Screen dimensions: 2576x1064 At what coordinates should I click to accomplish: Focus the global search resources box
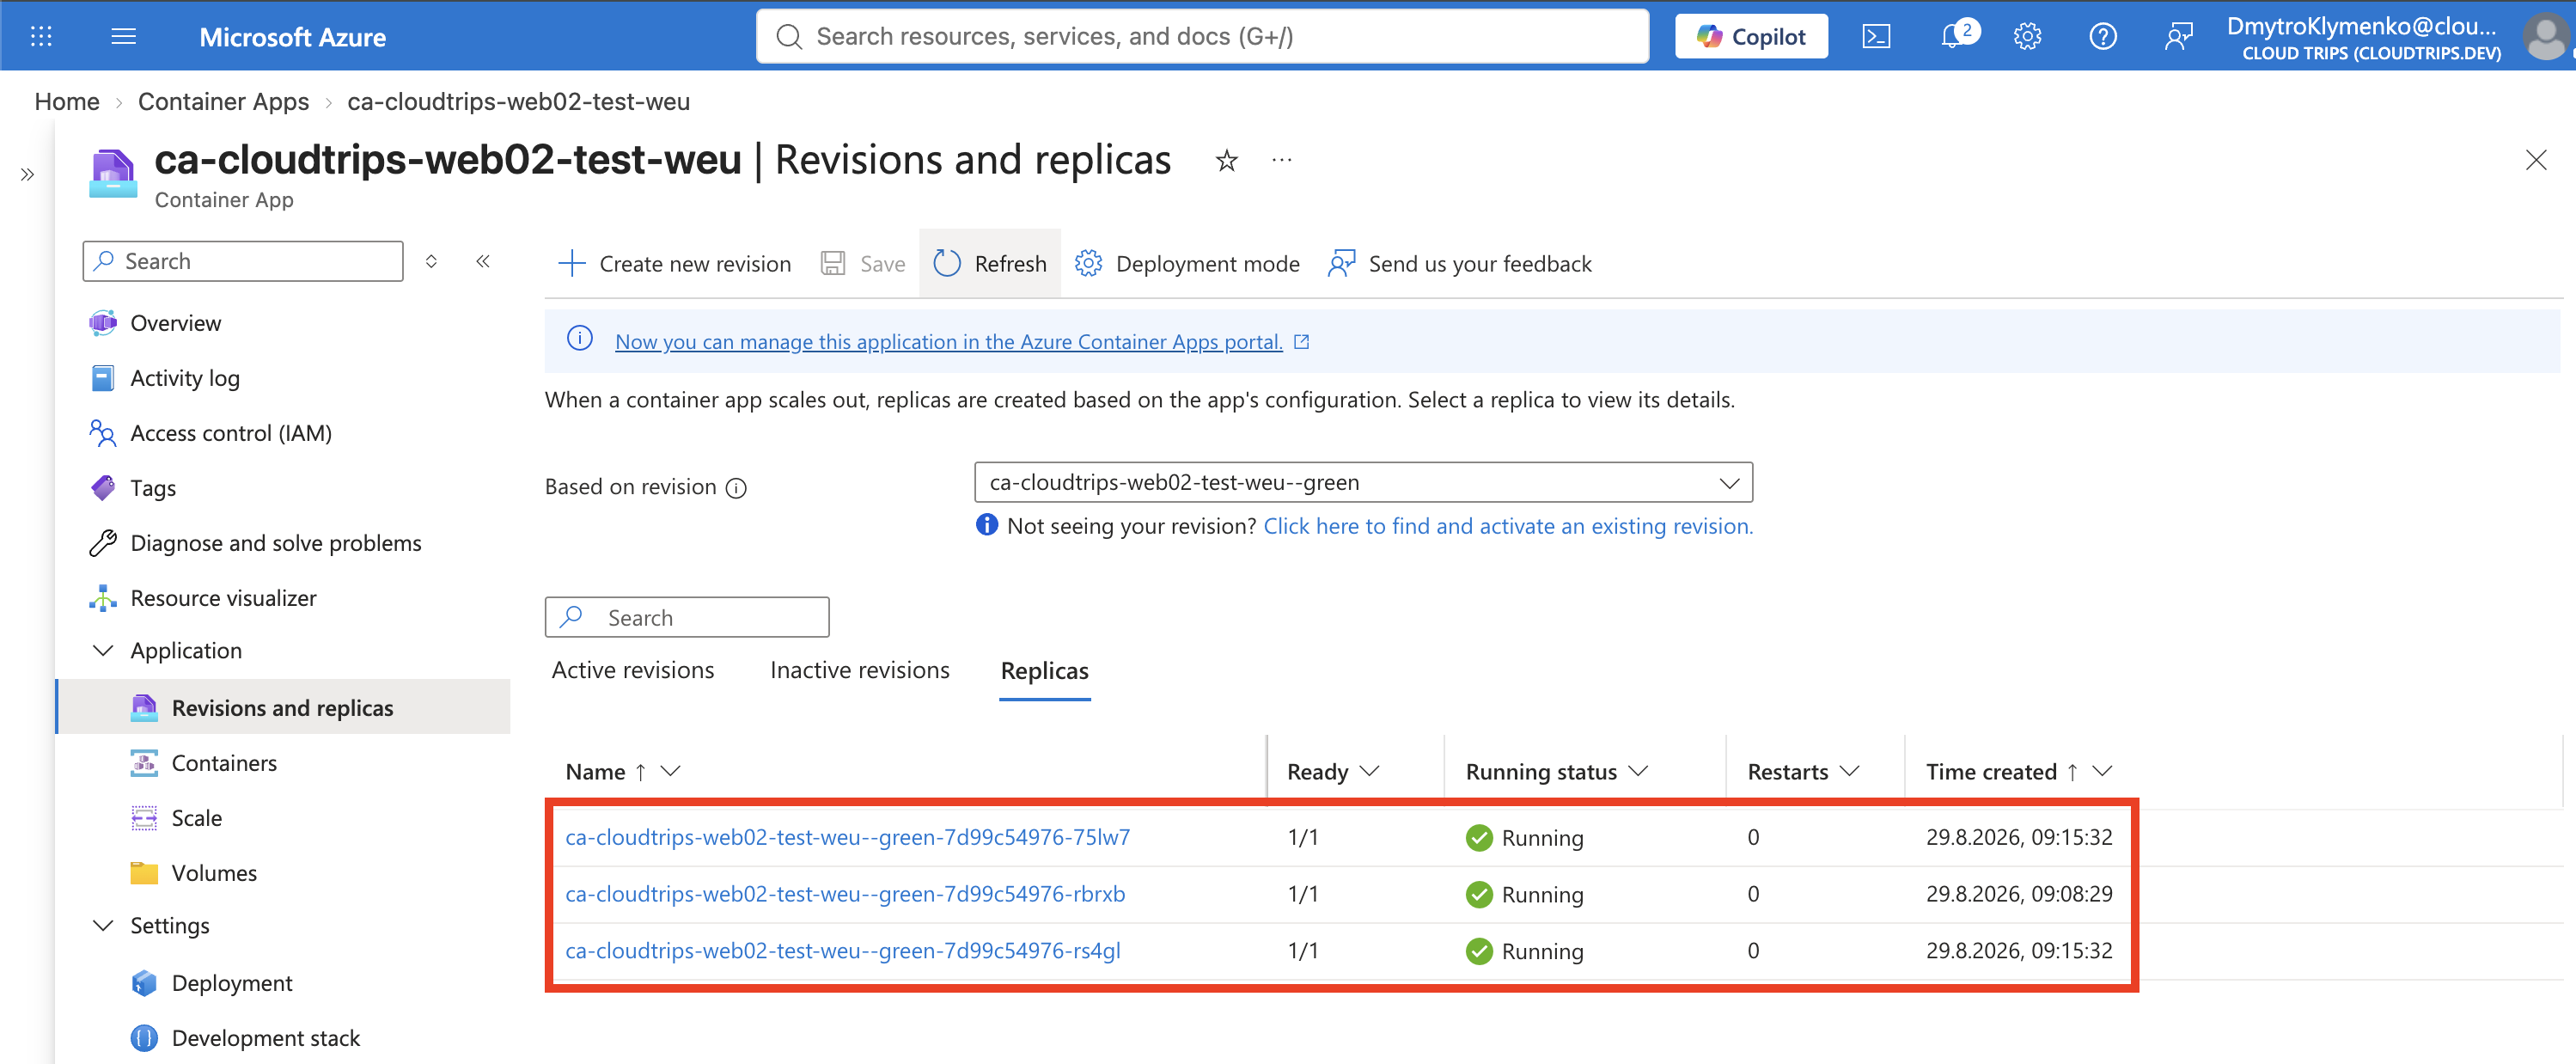[1202, 37]
